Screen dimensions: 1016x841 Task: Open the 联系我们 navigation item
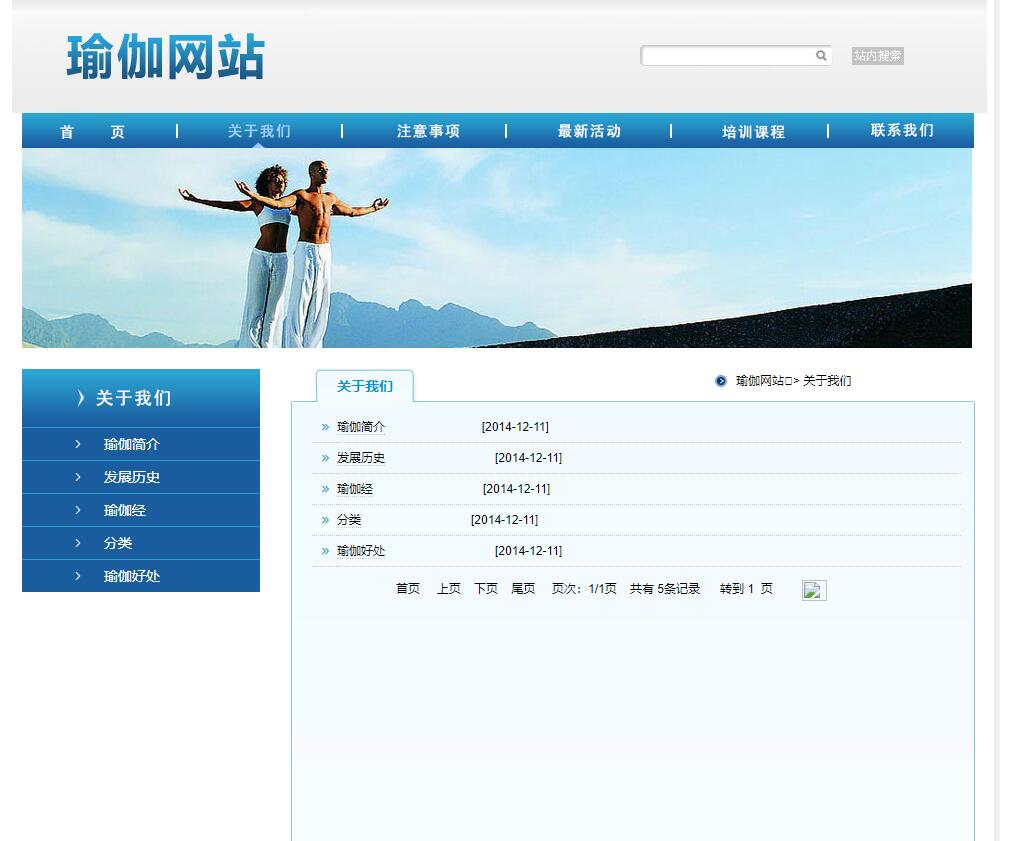tap(902, 131)
